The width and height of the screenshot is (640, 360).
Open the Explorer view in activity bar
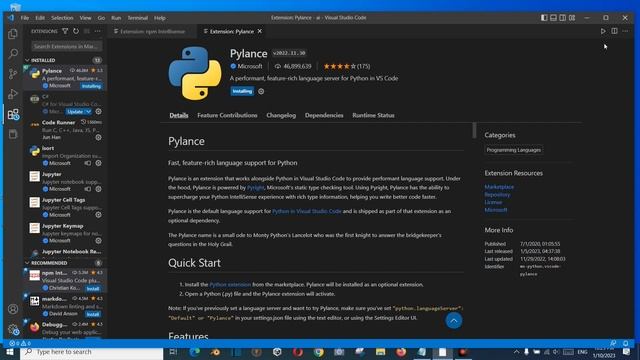click(13, 34)
